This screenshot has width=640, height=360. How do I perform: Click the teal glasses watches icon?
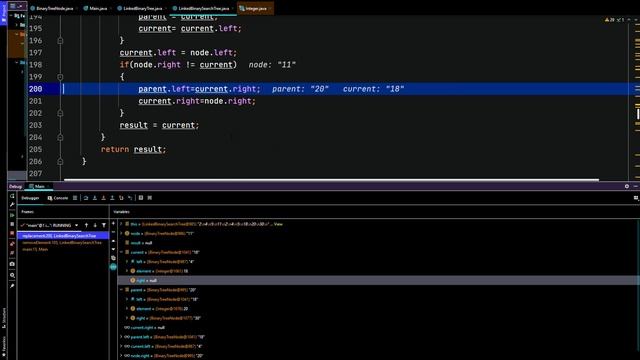[x=113, y=267]
